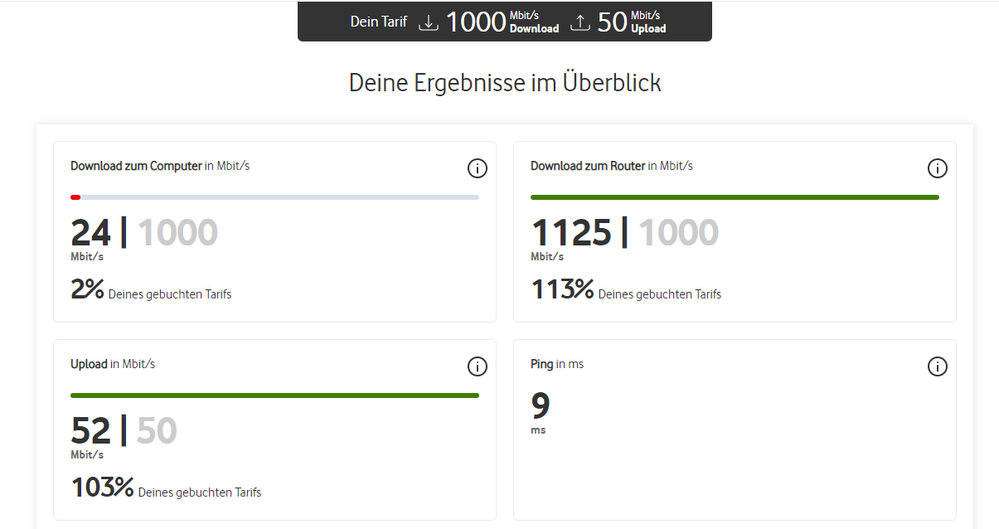Screen dimensions: 999x529
Task: Click the "Dein Tarif" label
Action: point(379,21)
